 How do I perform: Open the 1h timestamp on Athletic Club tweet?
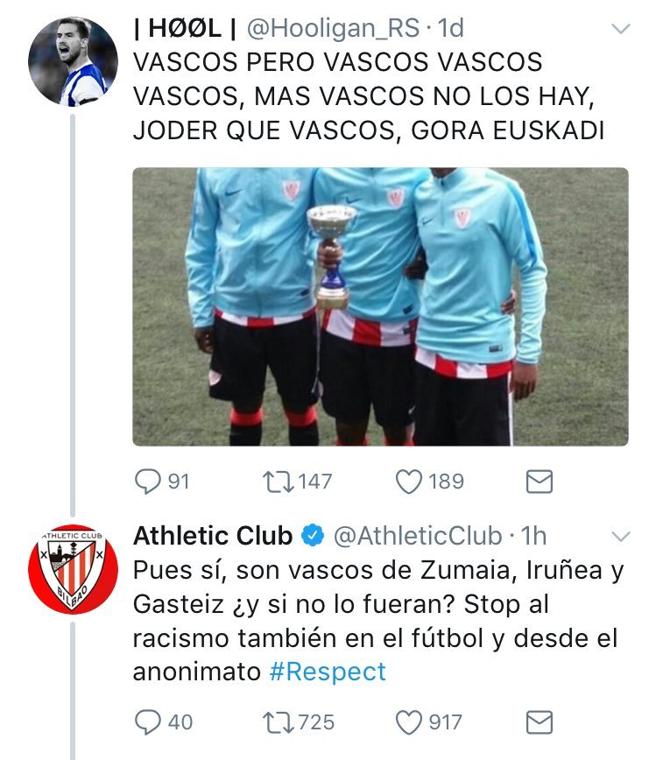click(x=534, y=536)
